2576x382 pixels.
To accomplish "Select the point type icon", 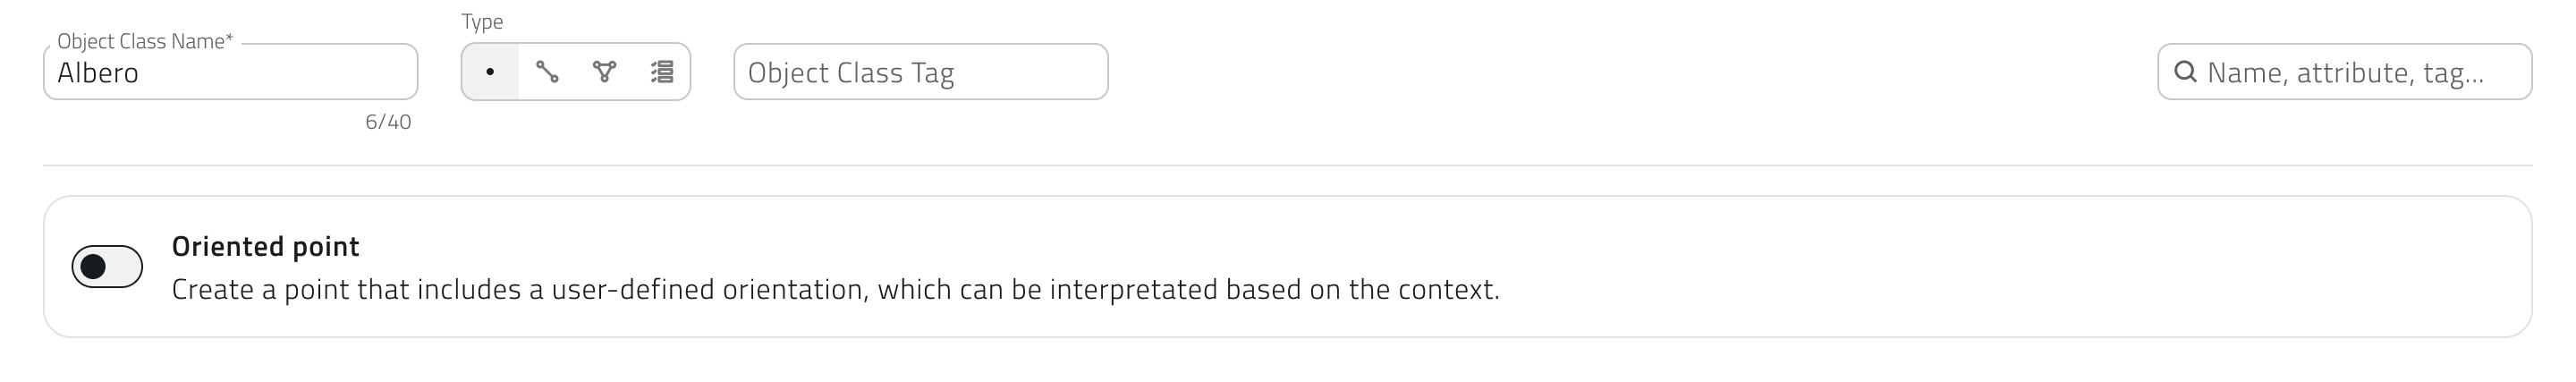I will pos(490,72).
